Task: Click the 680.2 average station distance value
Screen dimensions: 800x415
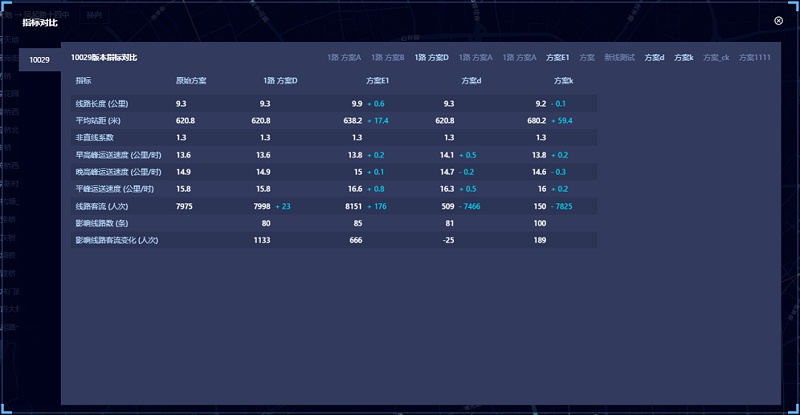Action: click(x=537, y=120)
